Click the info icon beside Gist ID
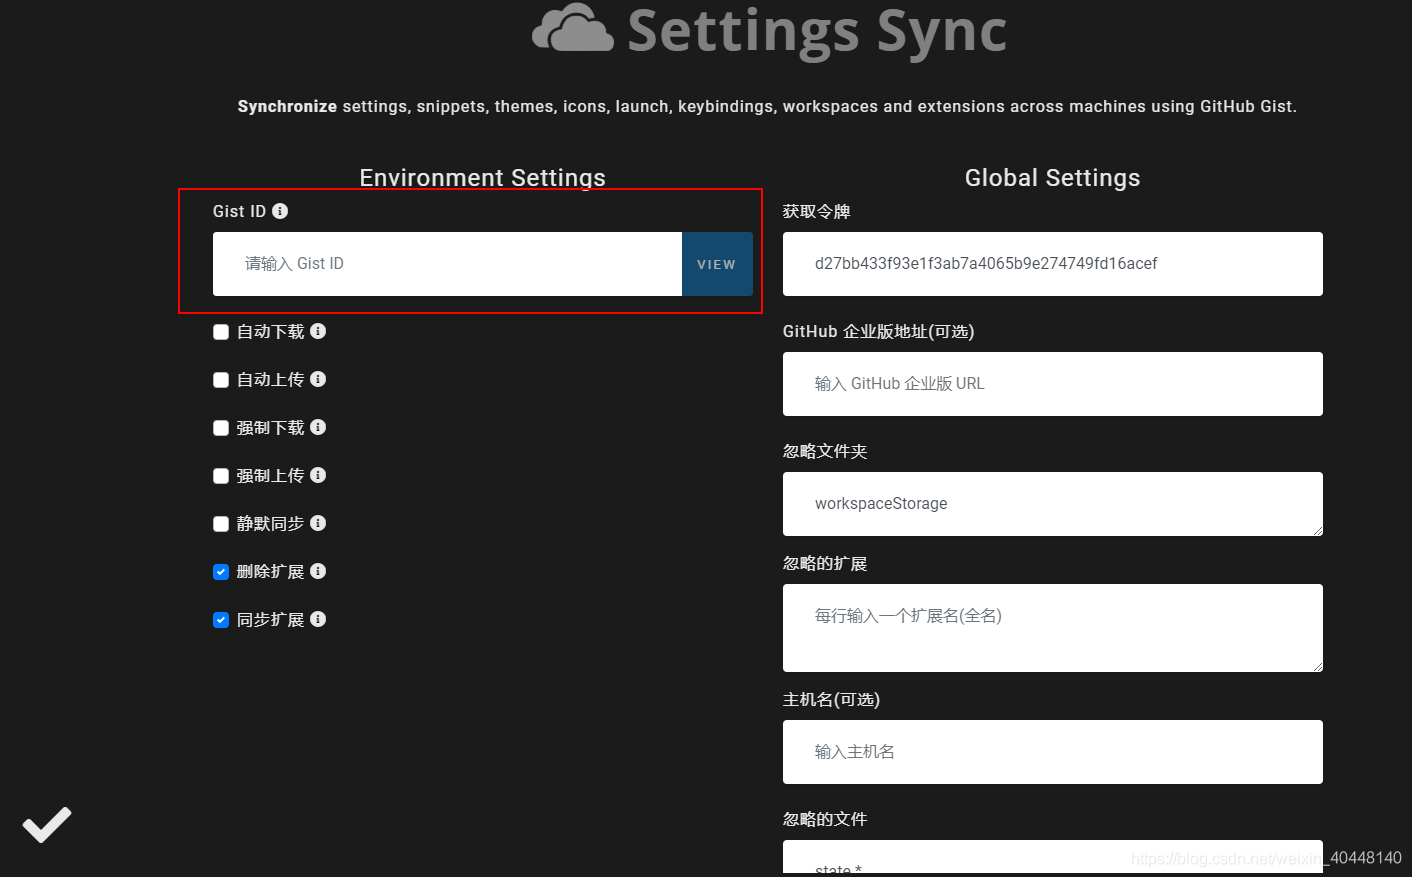The width and height of the screenshot is (1412, 877). [x=280, y=211]
